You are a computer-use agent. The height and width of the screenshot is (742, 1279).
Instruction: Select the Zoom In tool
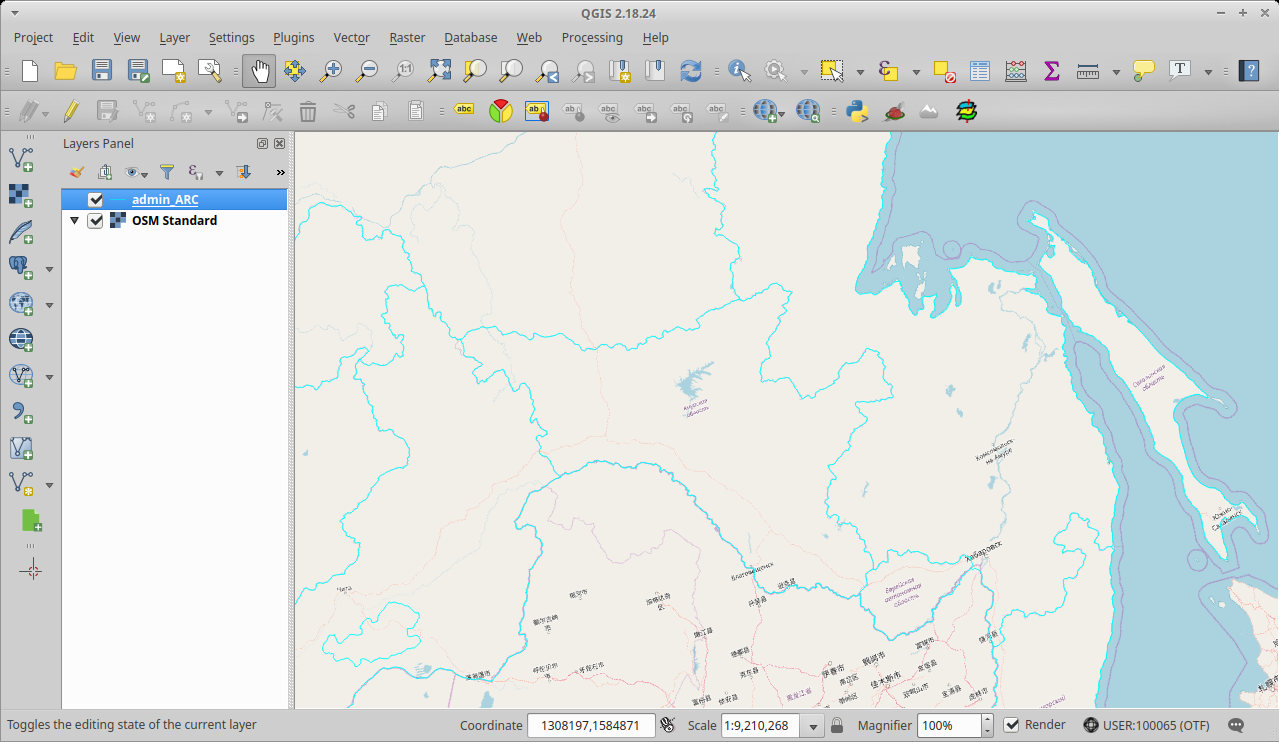click(330, 71)
